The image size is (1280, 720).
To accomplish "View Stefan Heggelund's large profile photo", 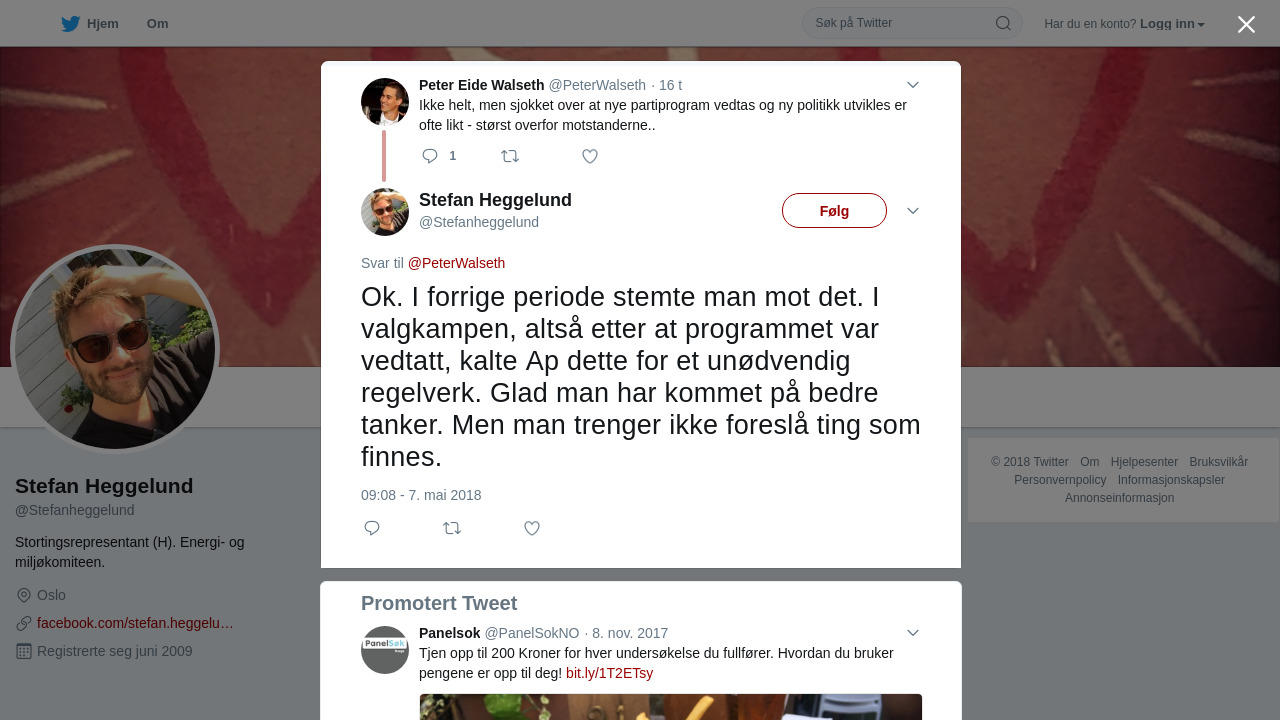I will pyautogui.click(x=115, y=349).
